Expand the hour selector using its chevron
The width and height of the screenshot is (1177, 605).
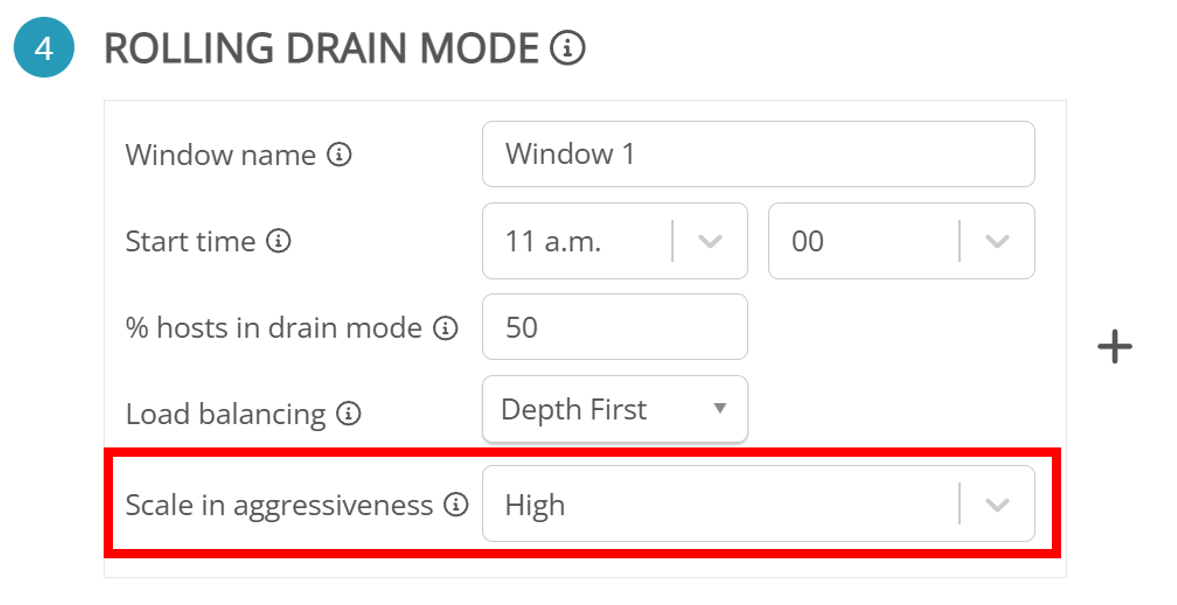710,241
